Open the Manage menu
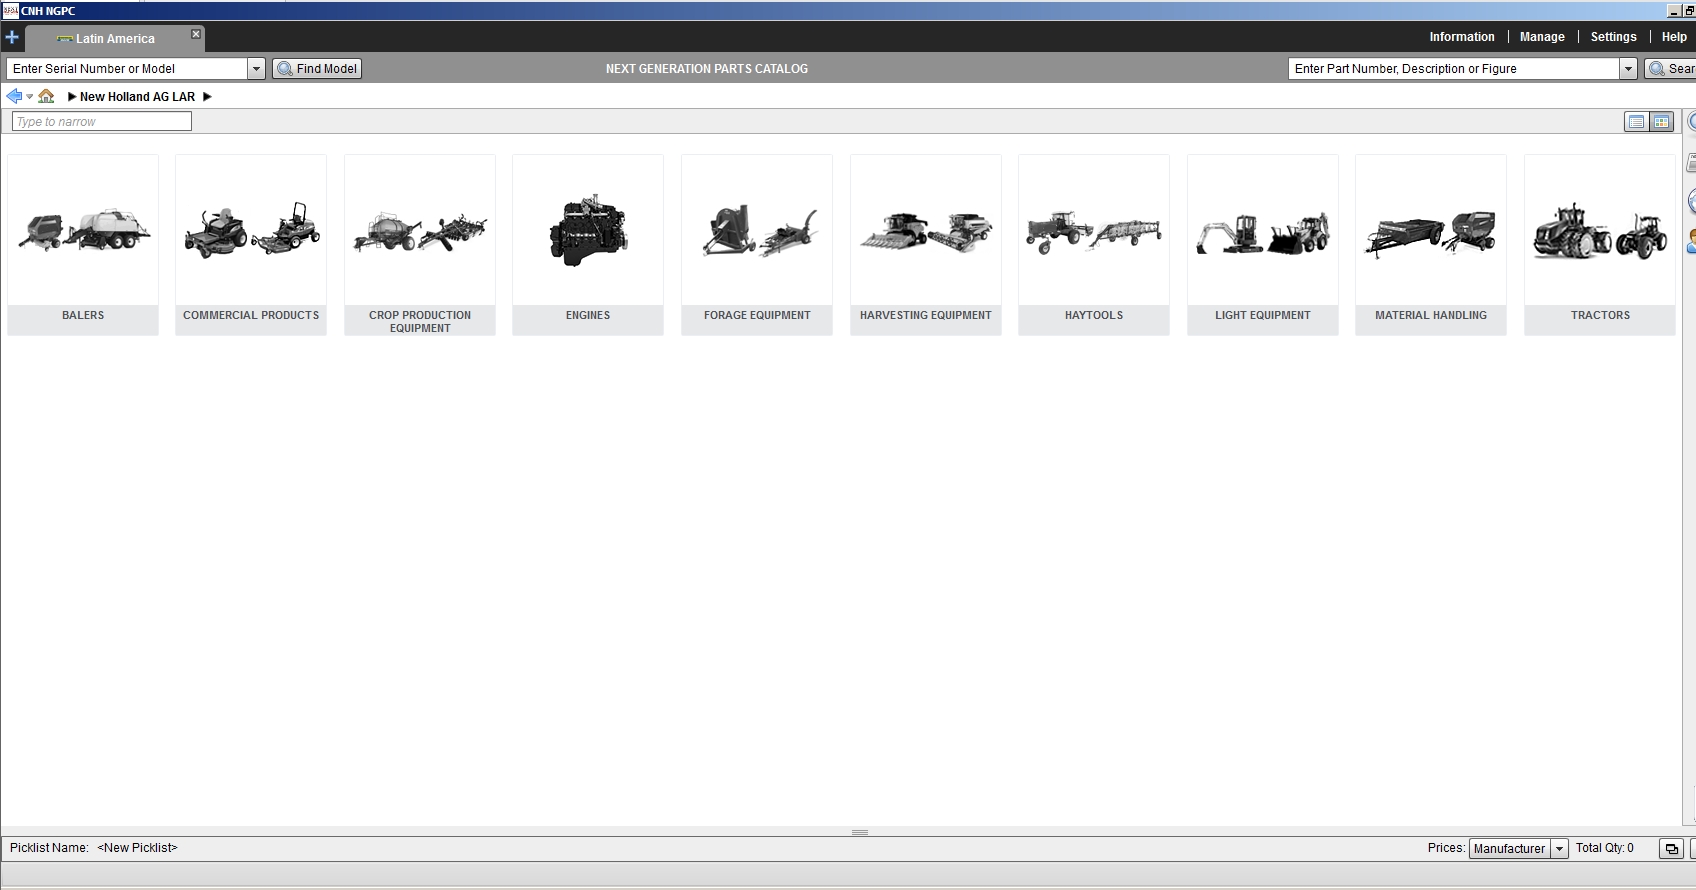Screen dimensions: 1696x890 pos(1542,37)
